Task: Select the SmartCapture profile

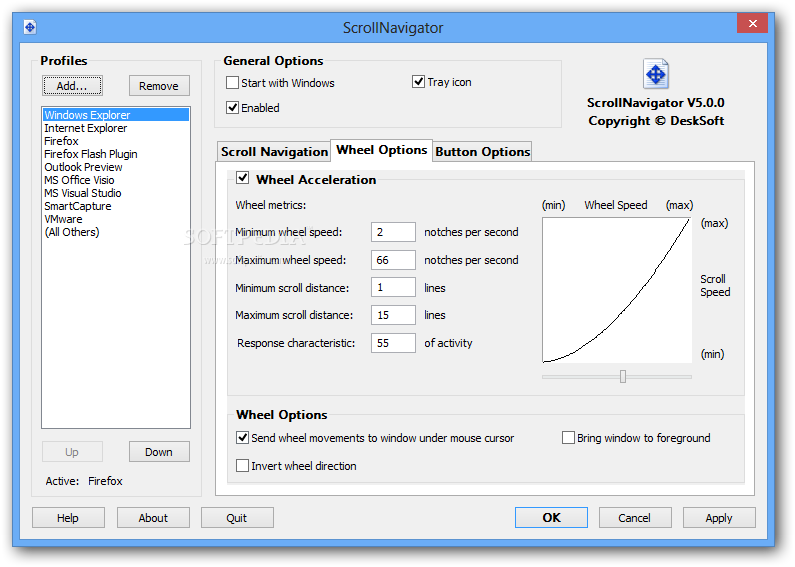Action: pyautogui.click(x=116, y=206)
